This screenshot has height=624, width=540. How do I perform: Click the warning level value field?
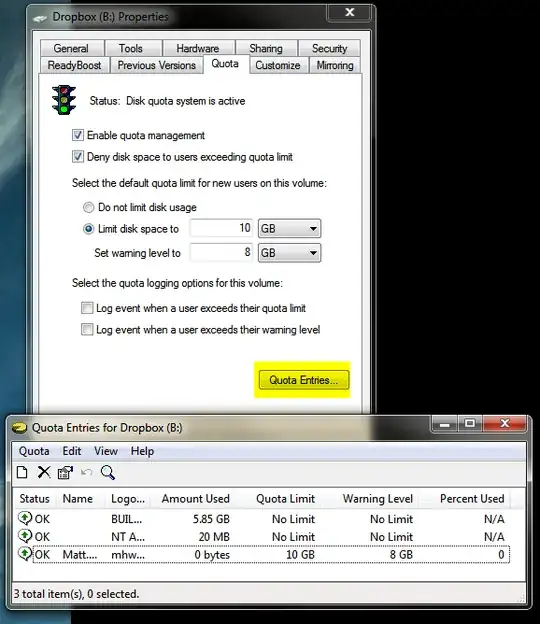pyautogui.click(x=221, y=252)
